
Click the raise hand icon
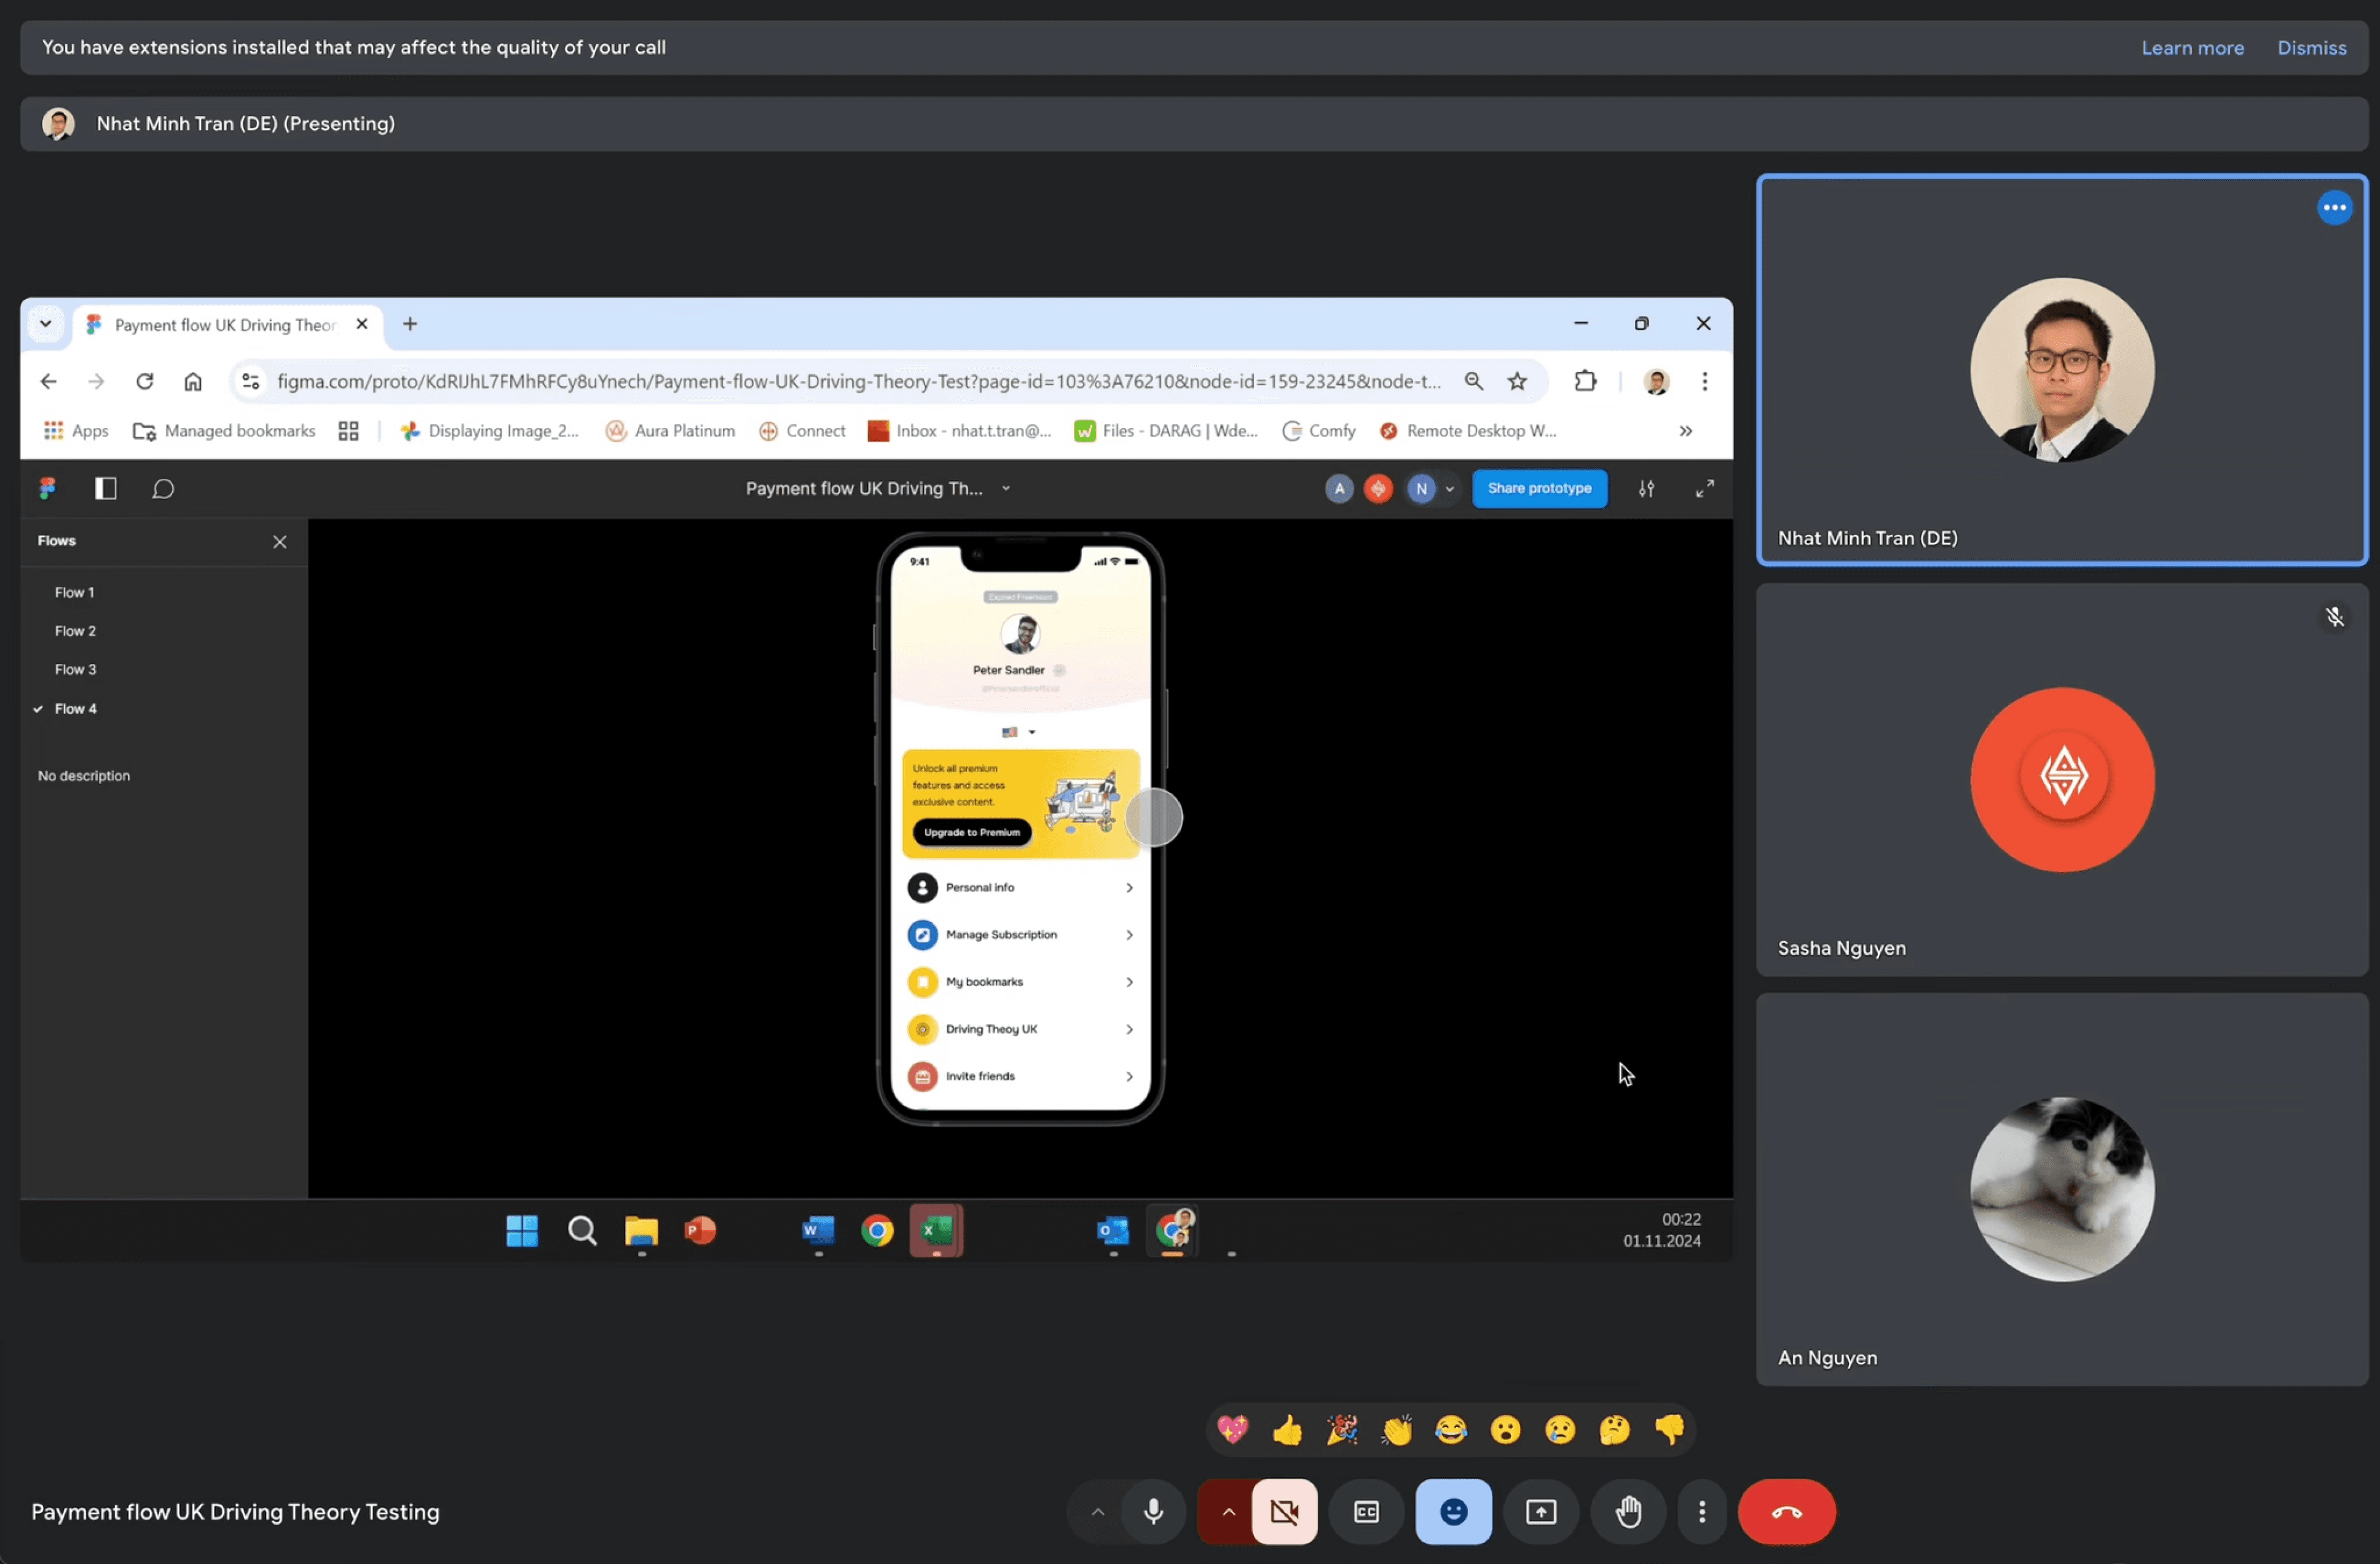pyautogui.click(x=1628, y=1511)
